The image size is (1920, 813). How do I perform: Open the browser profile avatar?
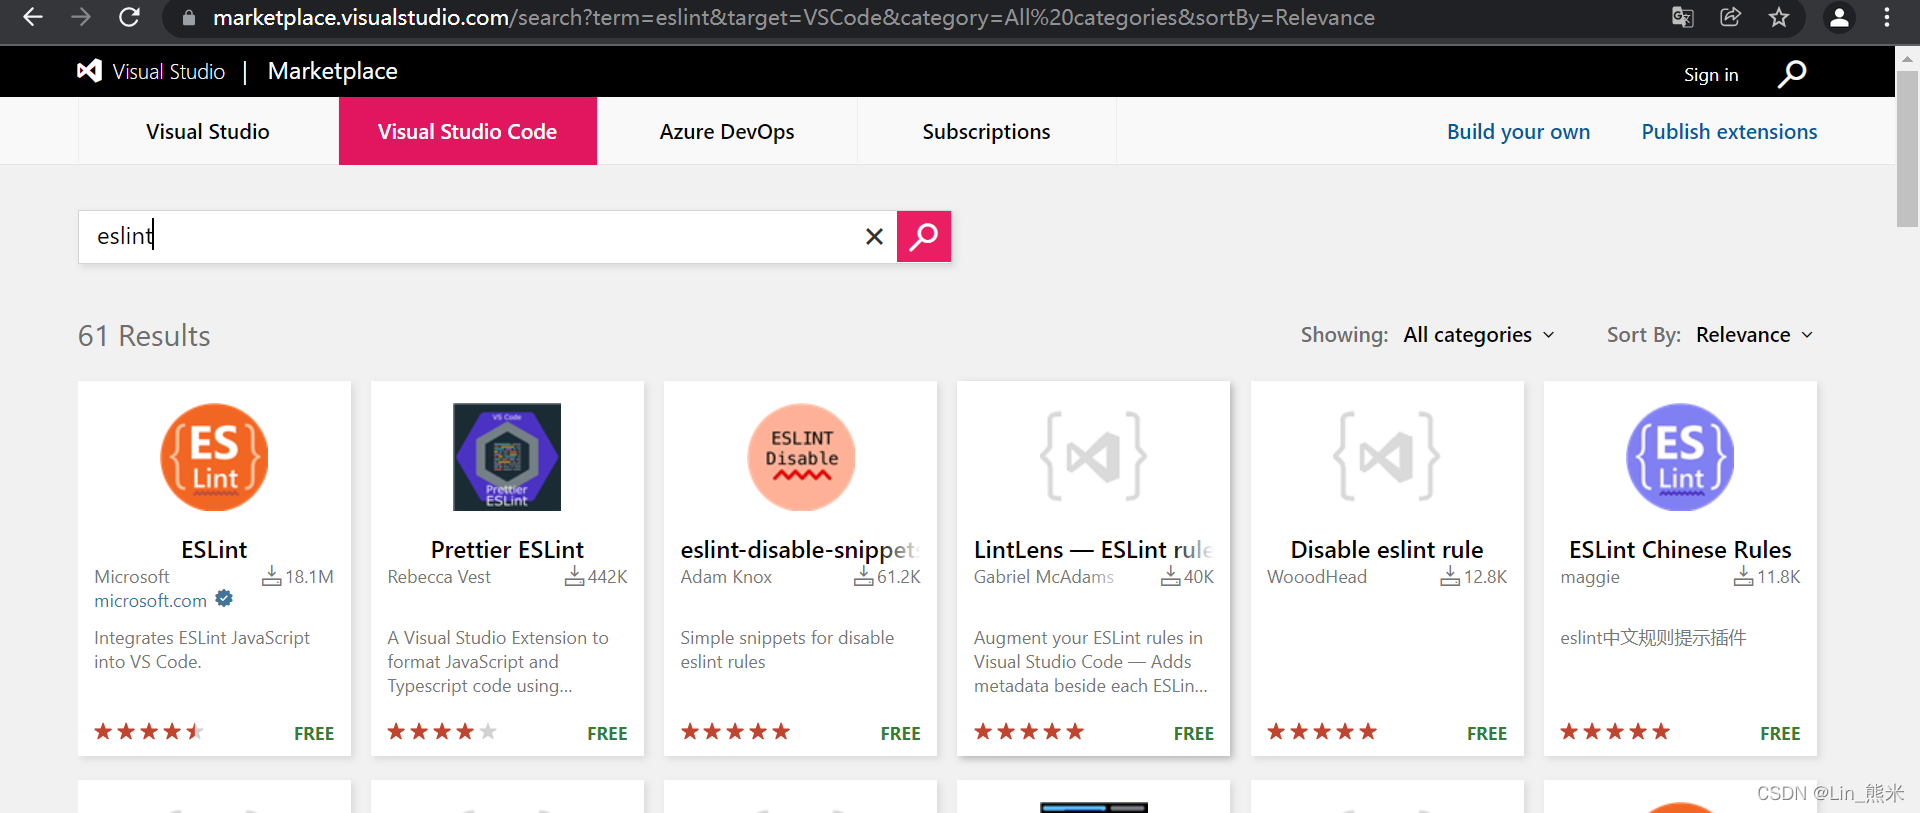point(1839,17)
